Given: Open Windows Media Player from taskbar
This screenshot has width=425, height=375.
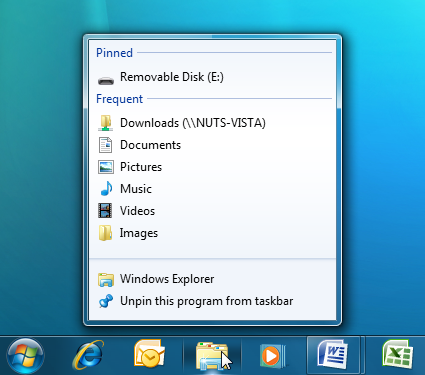Looking at the screenshot, I should [272, 356].
